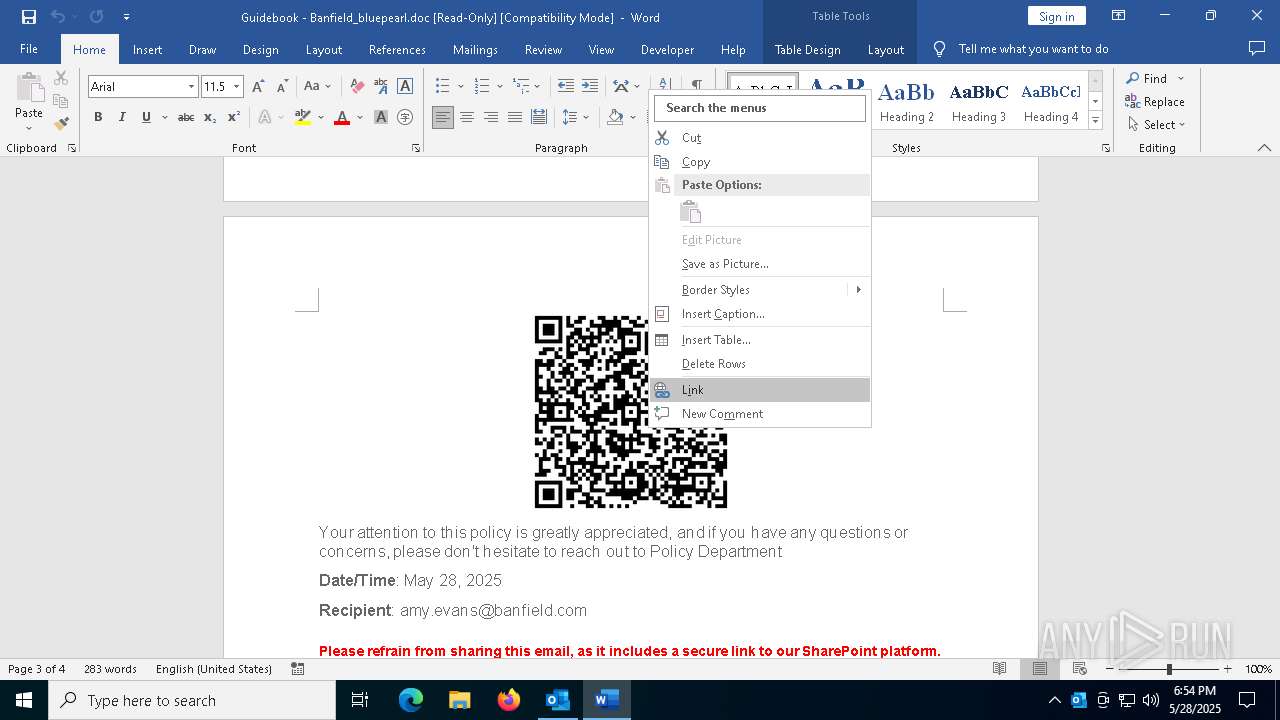This screenshot has height=720, width=1280.
Task: Click Type here to search on taskbar
Action: coord(192,700)
